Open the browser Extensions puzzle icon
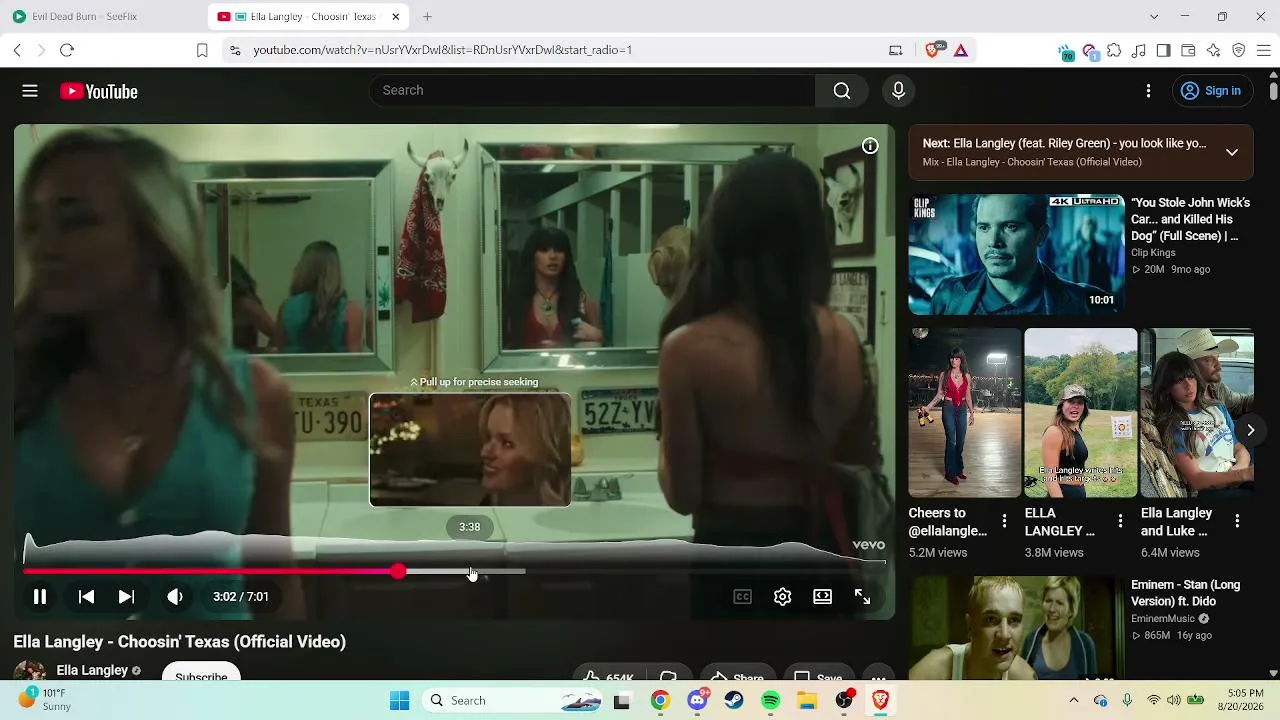Viewport: 1280px width, 720px height. point(1114,50)
